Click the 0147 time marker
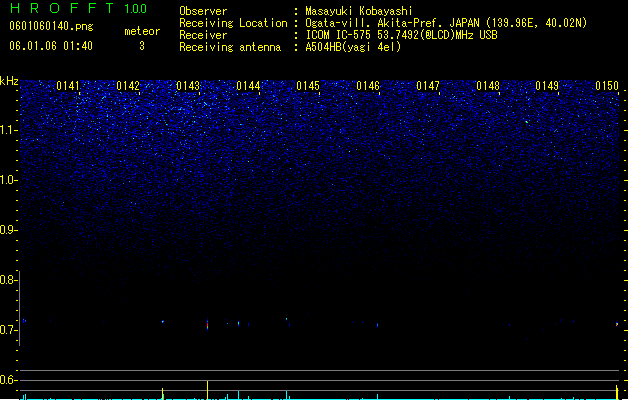 click(428, 86)
